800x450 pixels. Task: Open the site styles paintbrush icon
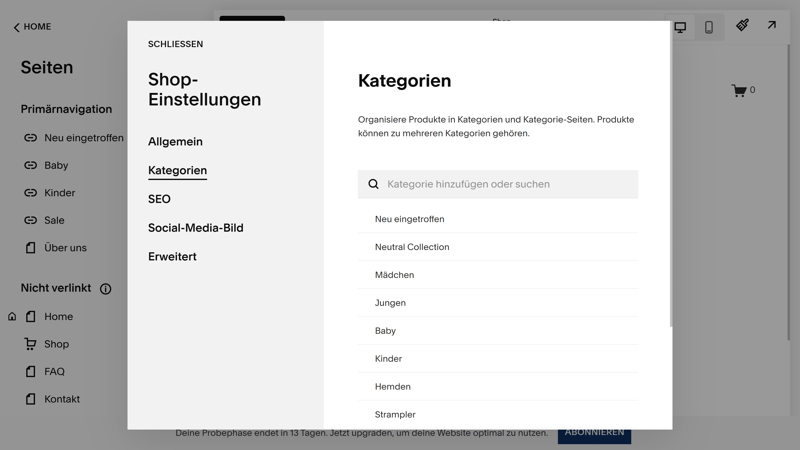click(742, 25)
